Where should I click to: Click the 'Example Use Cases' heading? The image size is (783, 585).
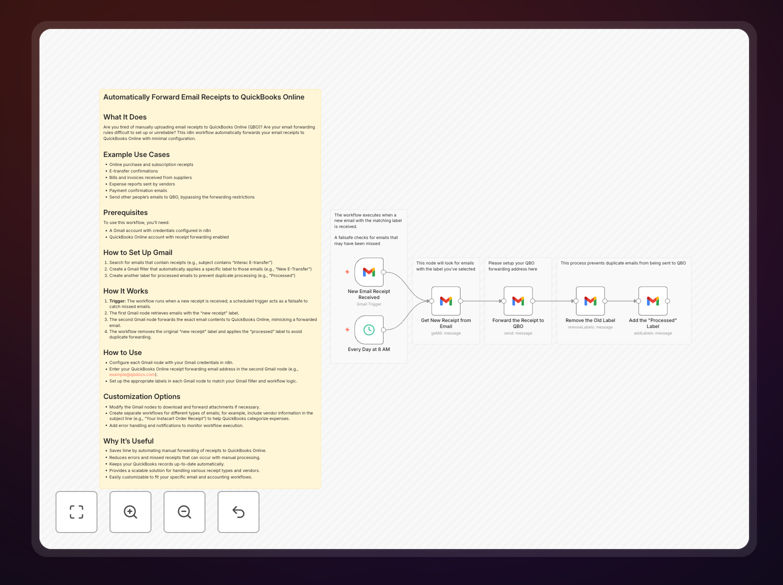coord(136,154)
